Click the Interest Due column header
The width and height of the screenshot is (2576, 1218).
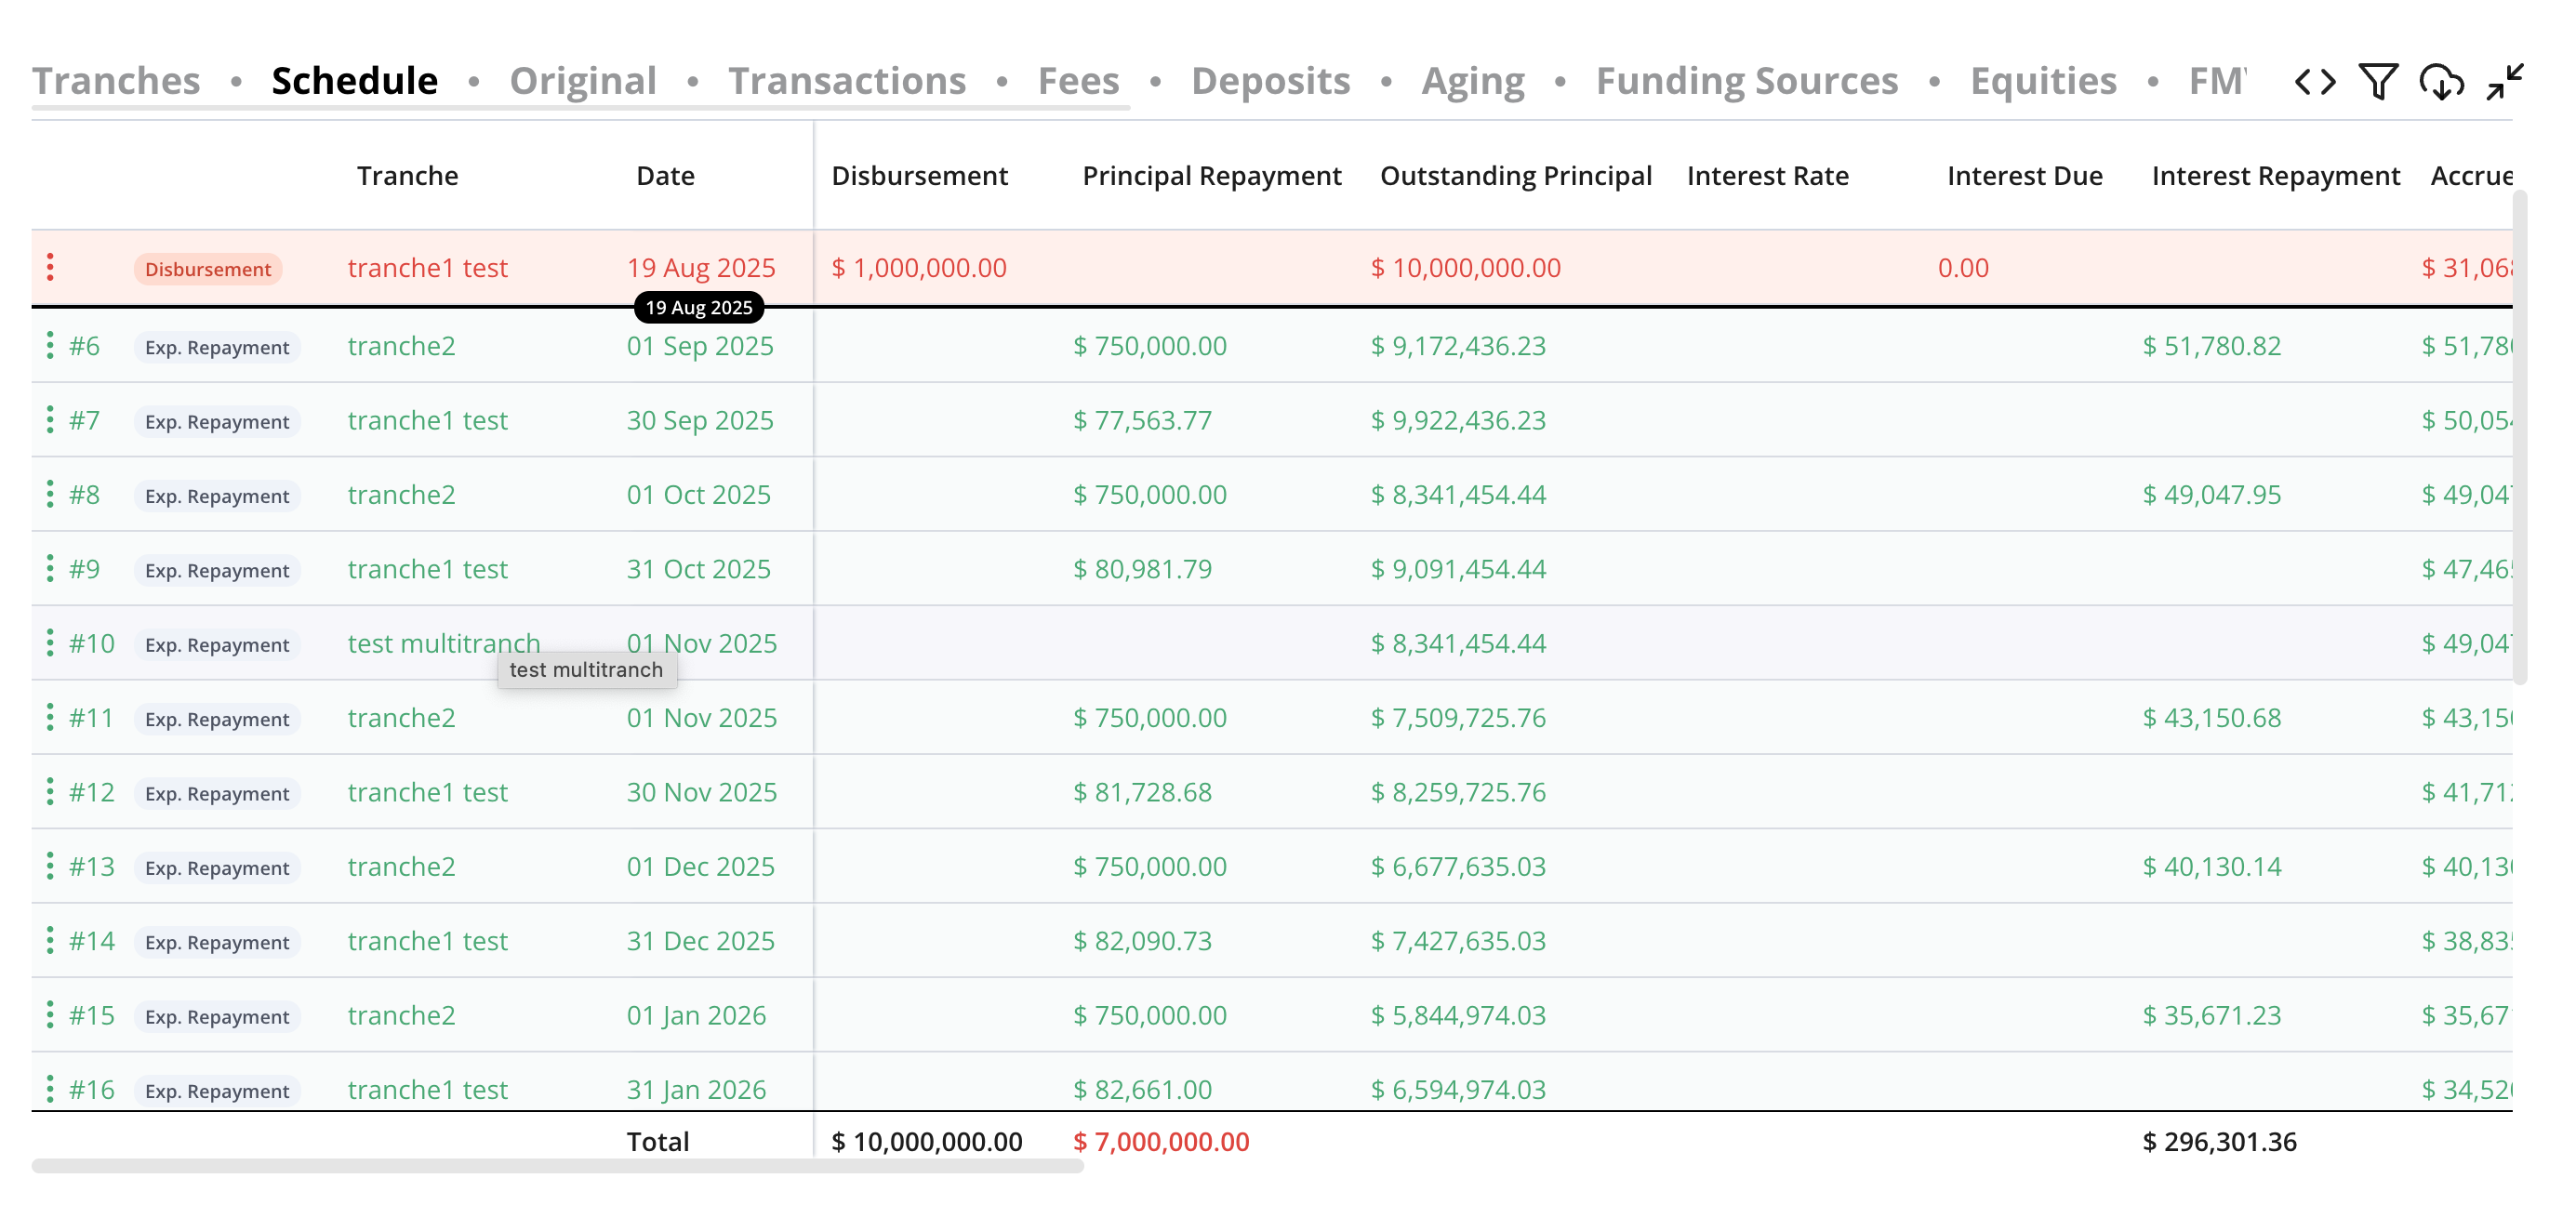(2024, 176)
